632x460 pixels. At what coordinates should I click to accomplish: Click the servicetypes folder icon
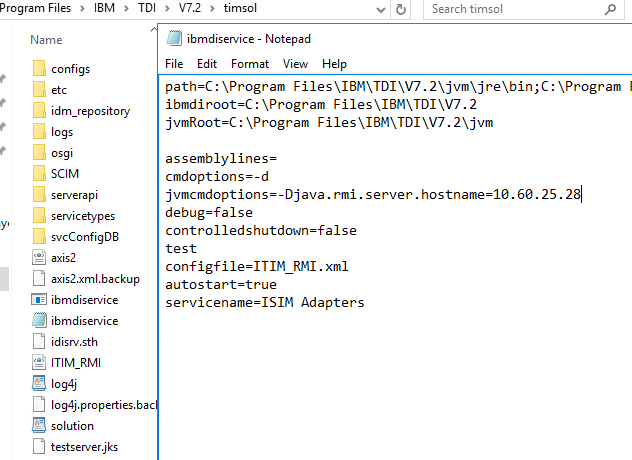[39, 215]
